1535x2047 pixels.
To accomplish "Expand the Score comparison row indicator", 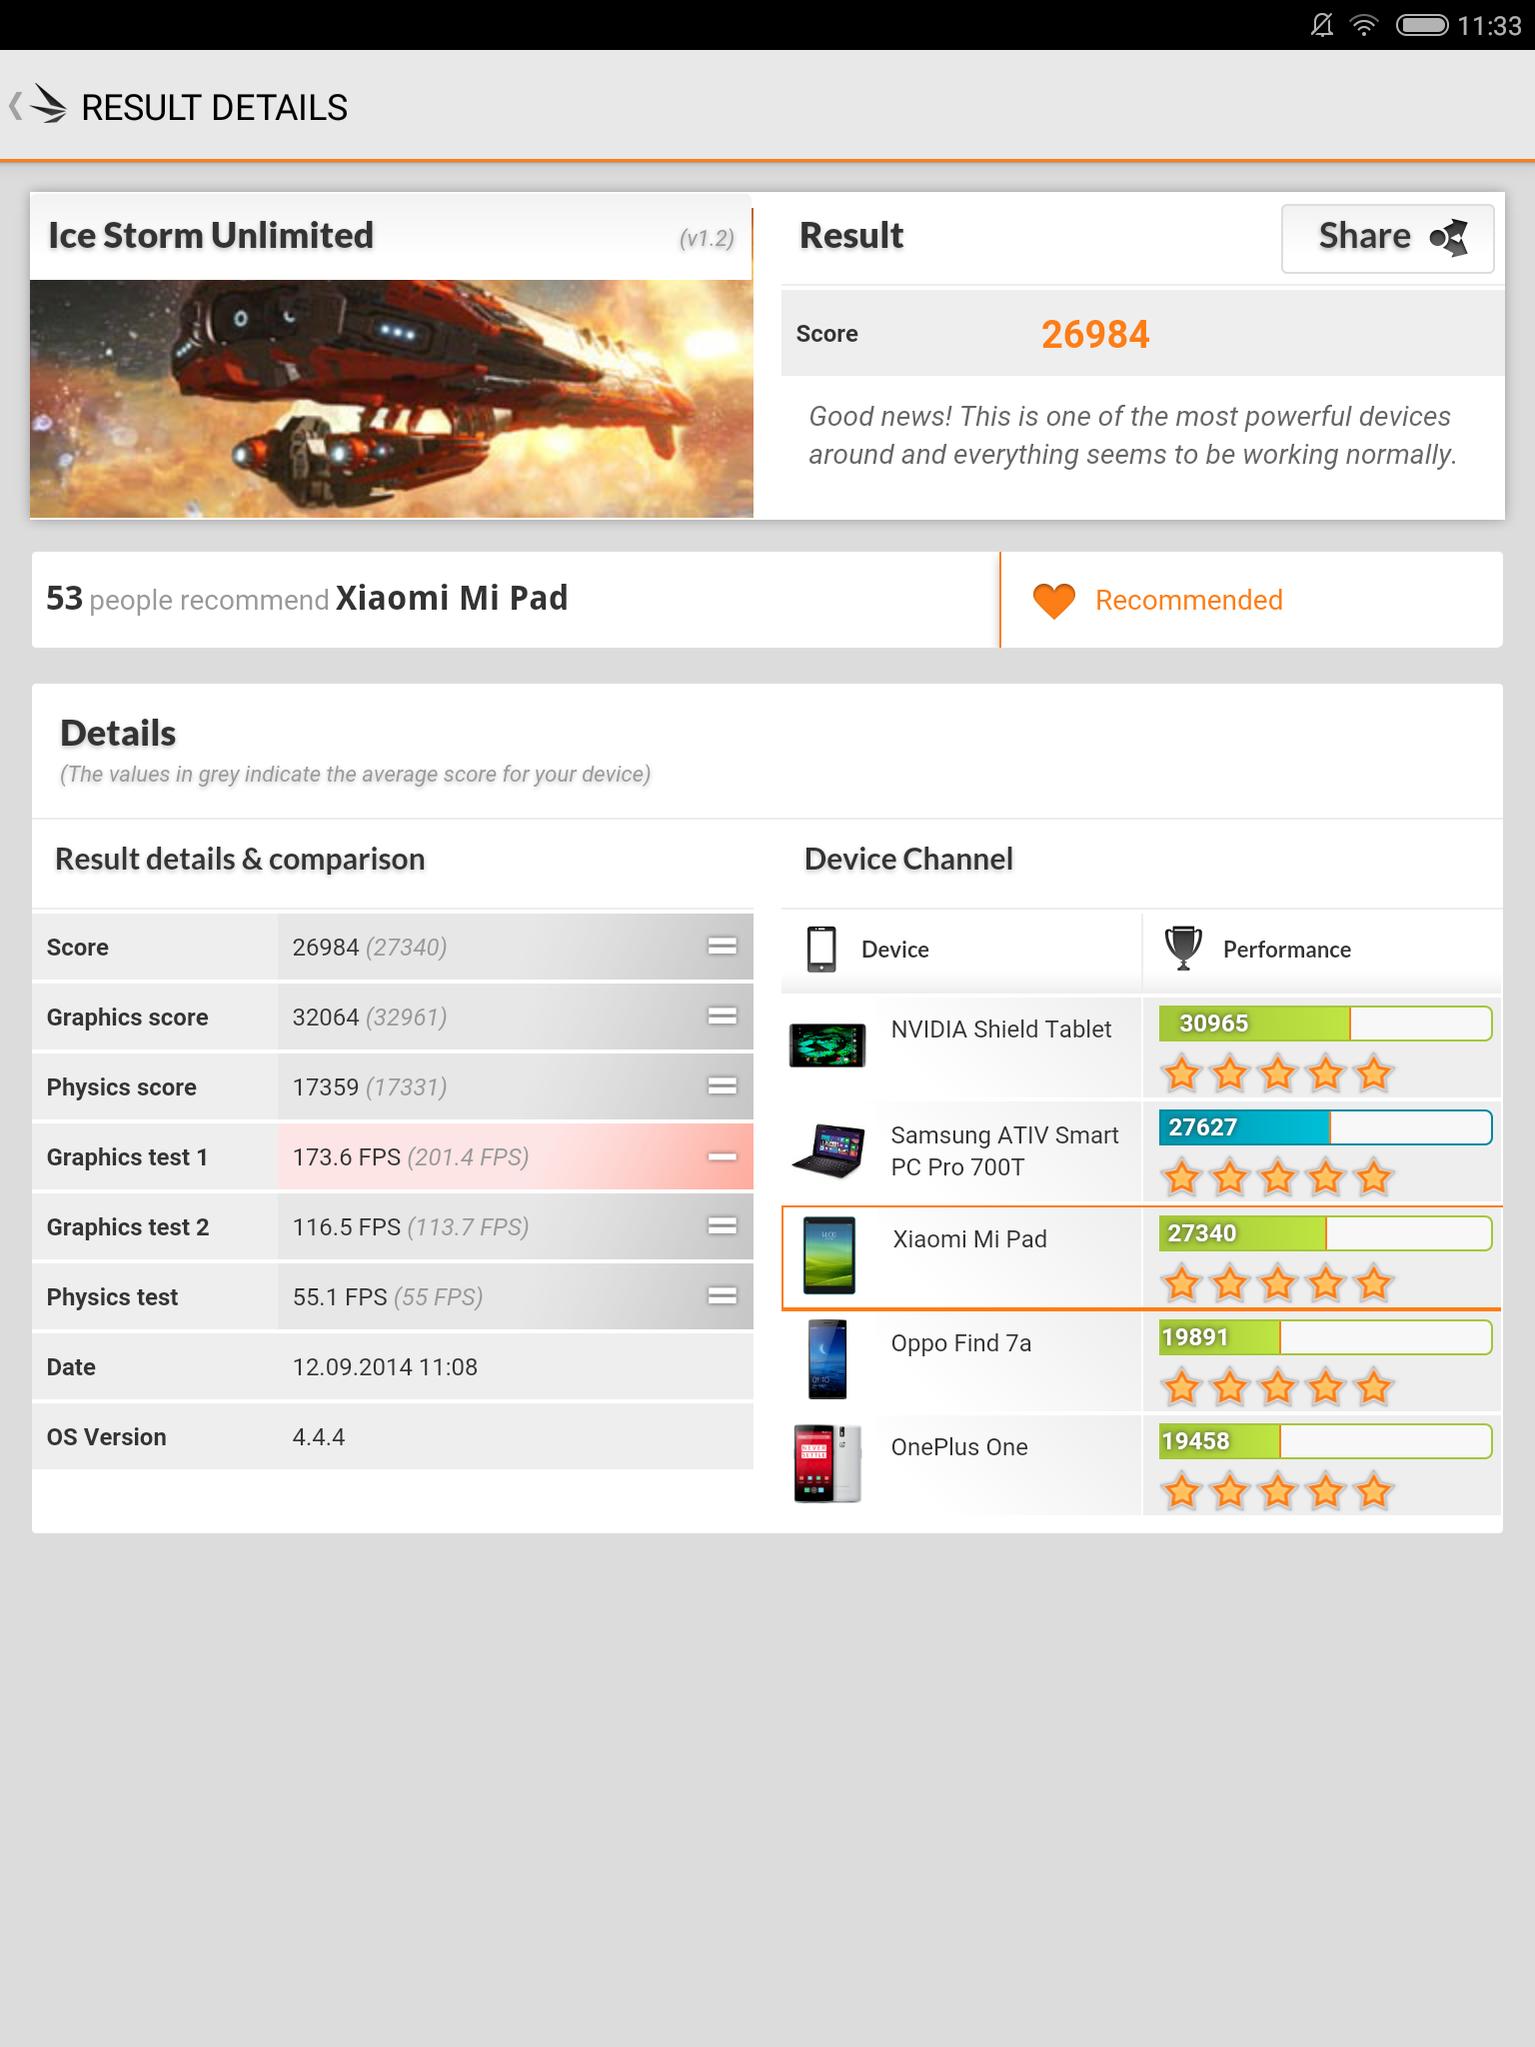I will 722,946.
